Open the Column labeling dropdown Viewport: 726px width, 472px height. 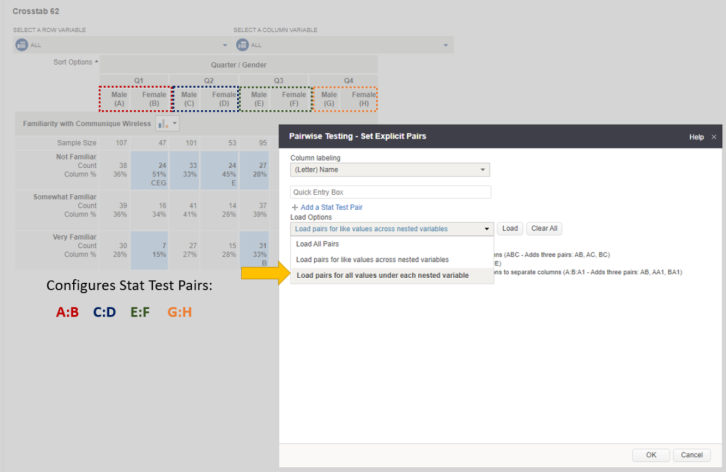coord(389,170)
